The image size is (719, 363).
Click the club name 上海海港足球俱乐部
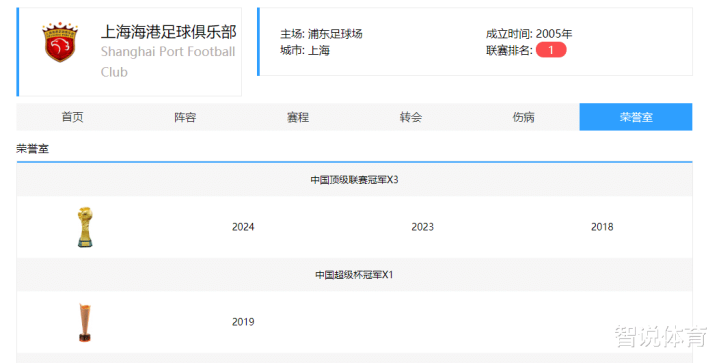click(x=168, y=32)
